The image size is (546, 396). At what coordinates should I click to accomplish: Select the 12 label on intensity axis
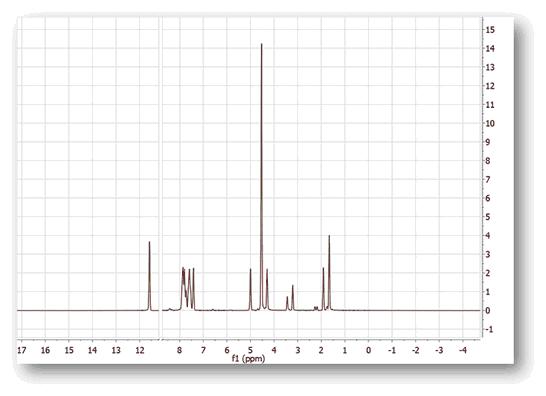point(490,86)
